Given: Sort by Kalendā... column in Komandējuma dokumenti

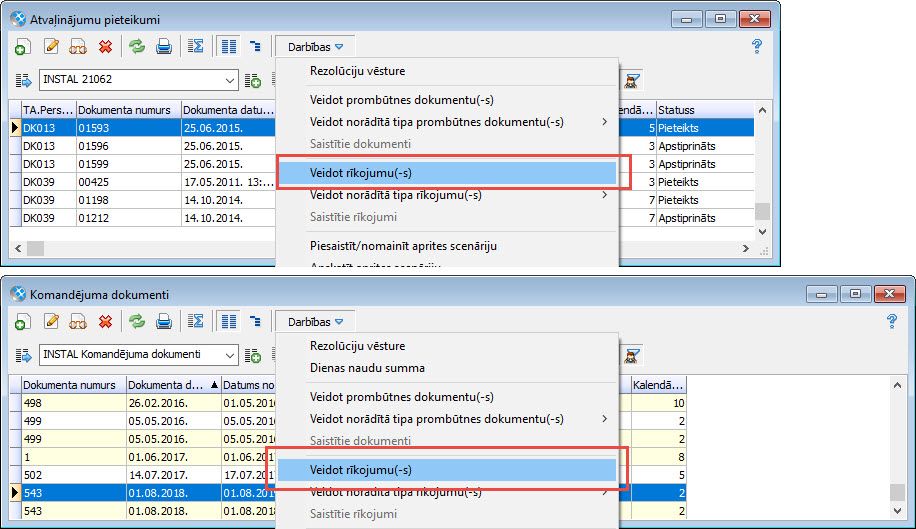Looking at the screenshot, I should [658, 385].
